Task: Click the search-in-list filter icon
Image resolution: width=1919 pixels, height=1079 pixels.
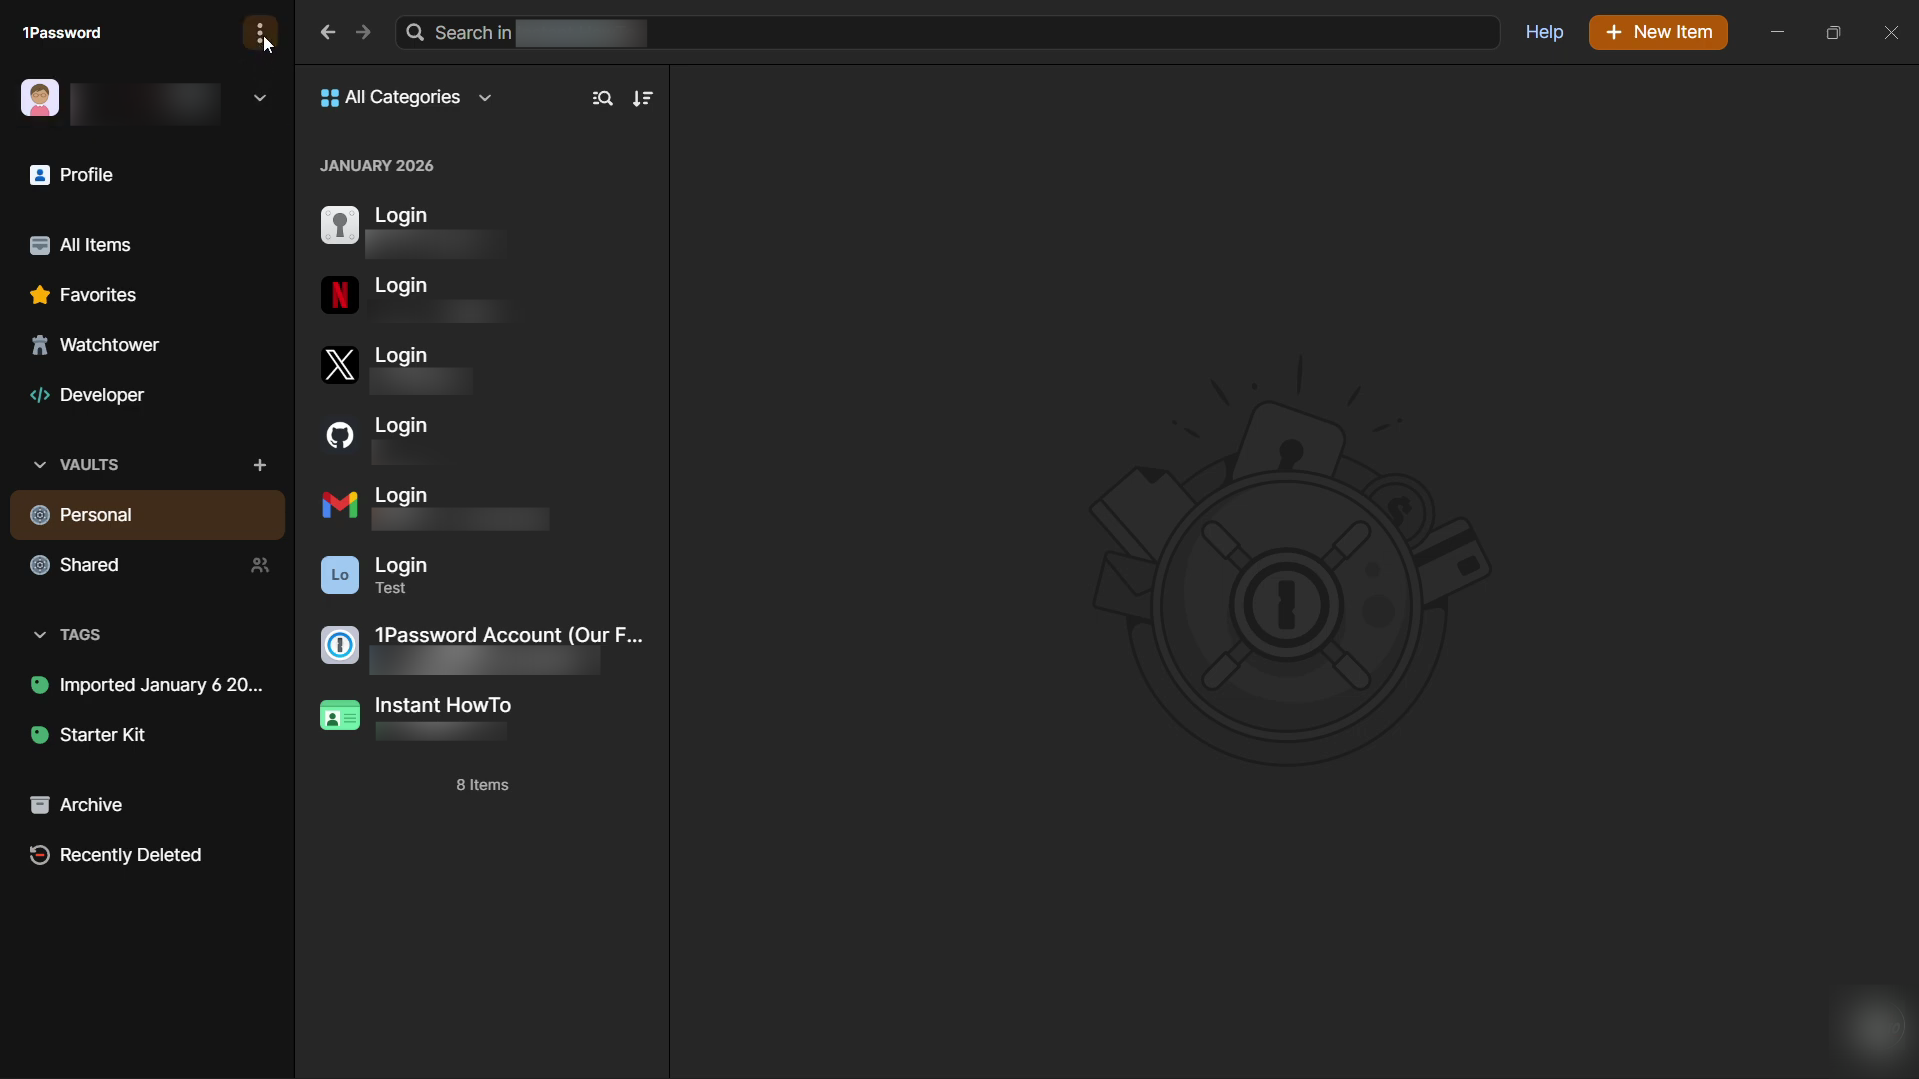Action: pos(602,98)
